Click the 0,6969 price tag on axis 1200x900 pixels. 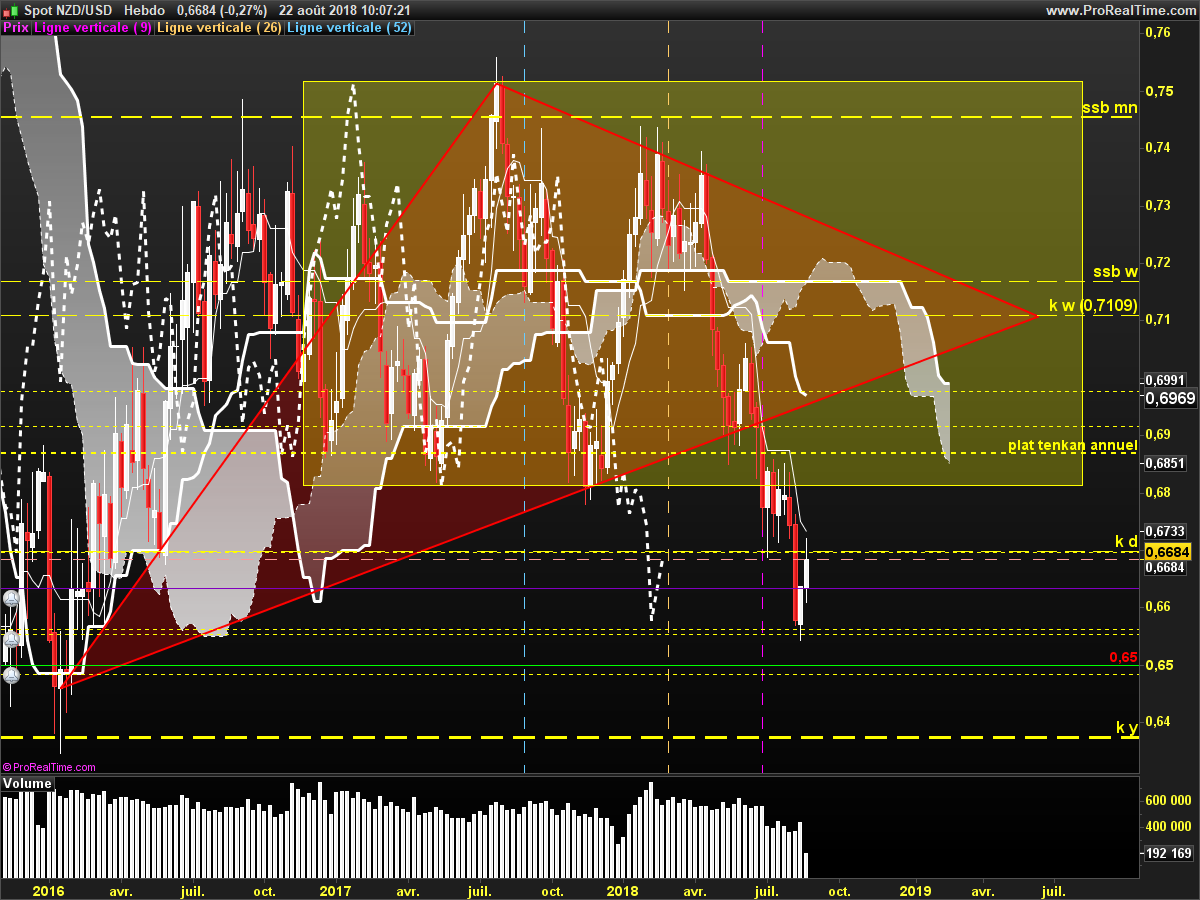pos(1167,398)
